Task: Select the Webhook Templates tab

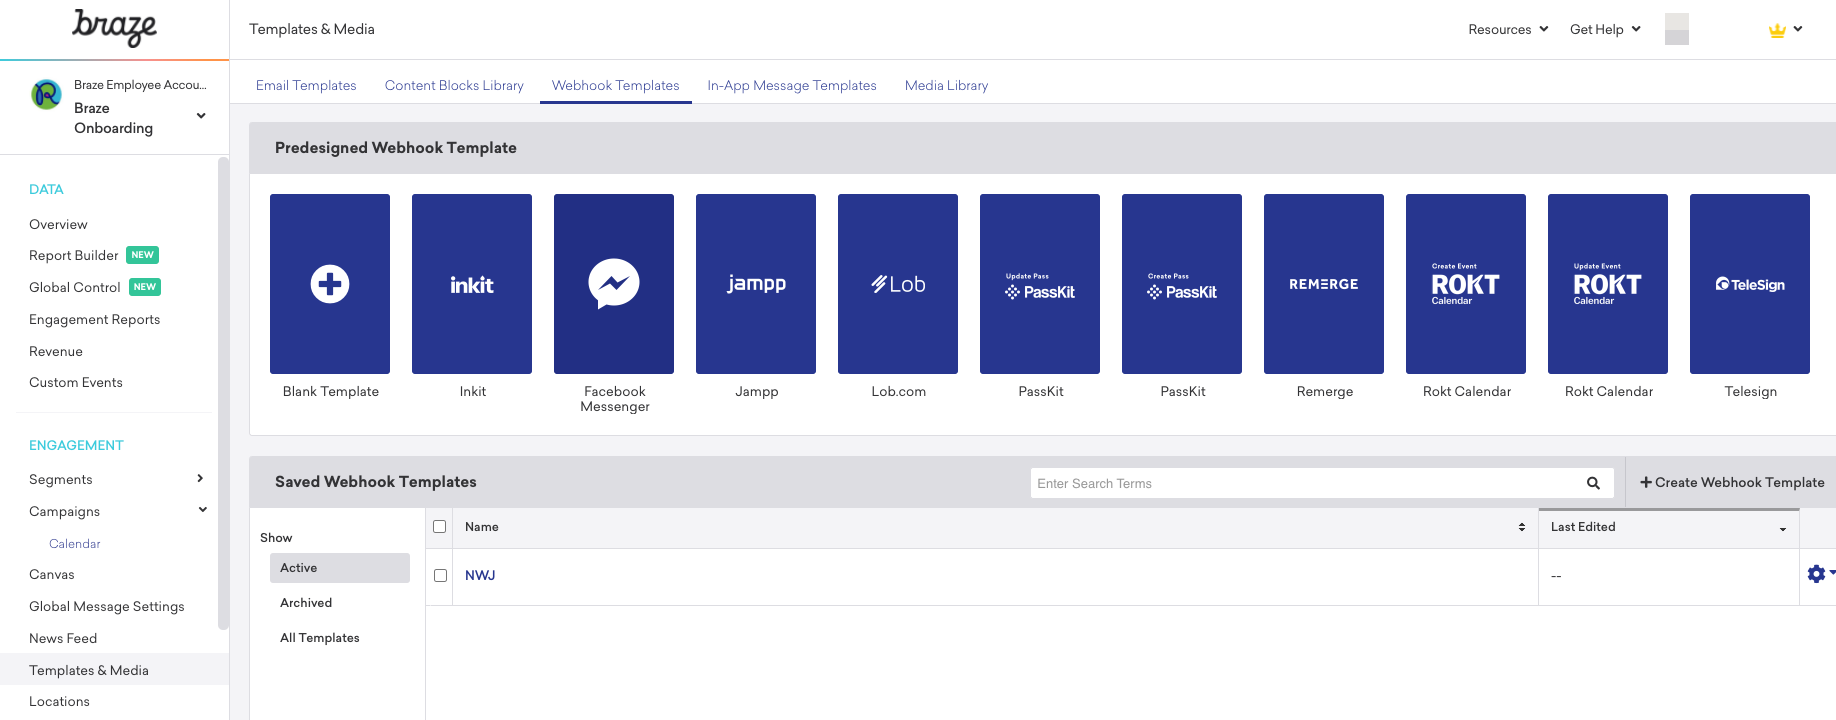Action: [x=615, y=85]
